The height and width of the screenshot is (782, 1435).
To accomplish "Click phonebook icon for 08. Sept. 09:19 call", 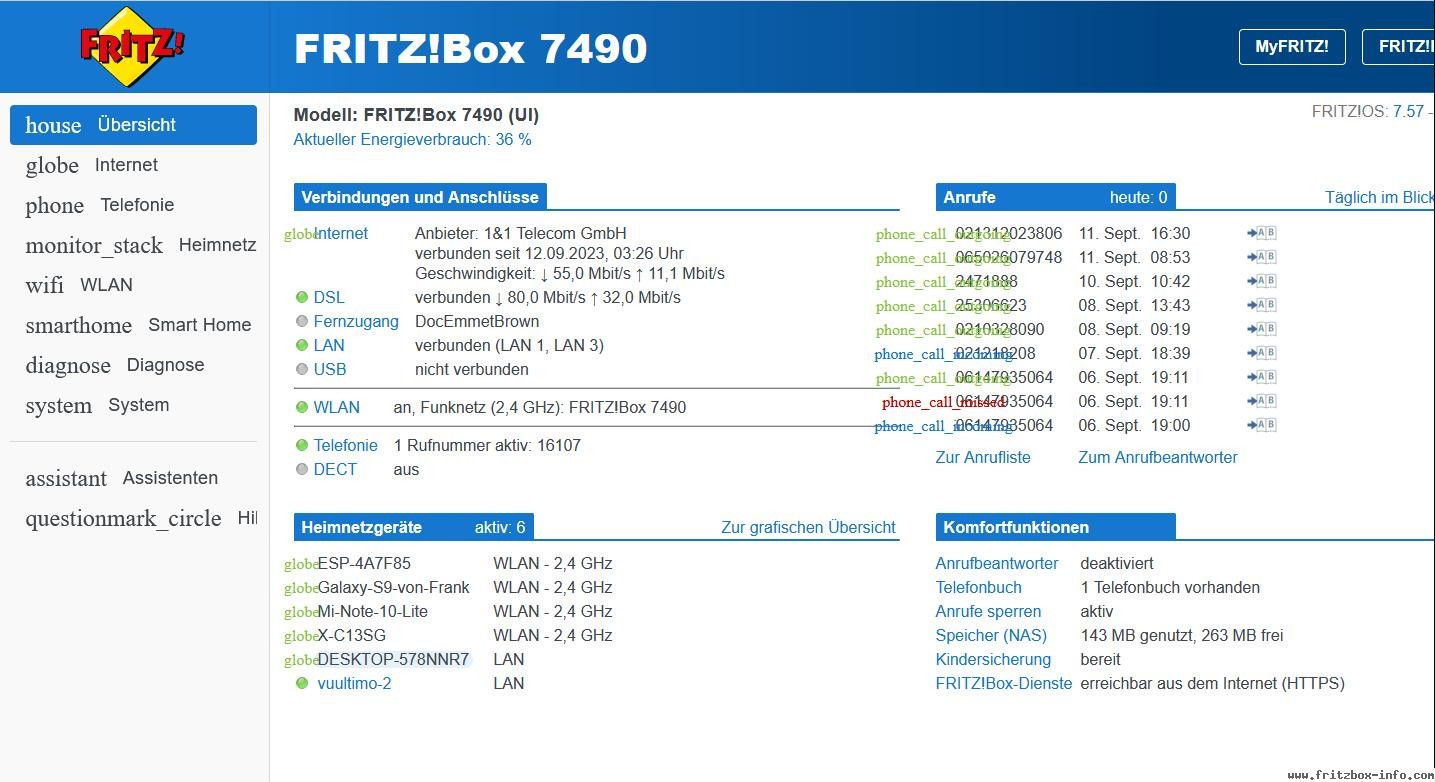I will click(x=1262, y=329).
